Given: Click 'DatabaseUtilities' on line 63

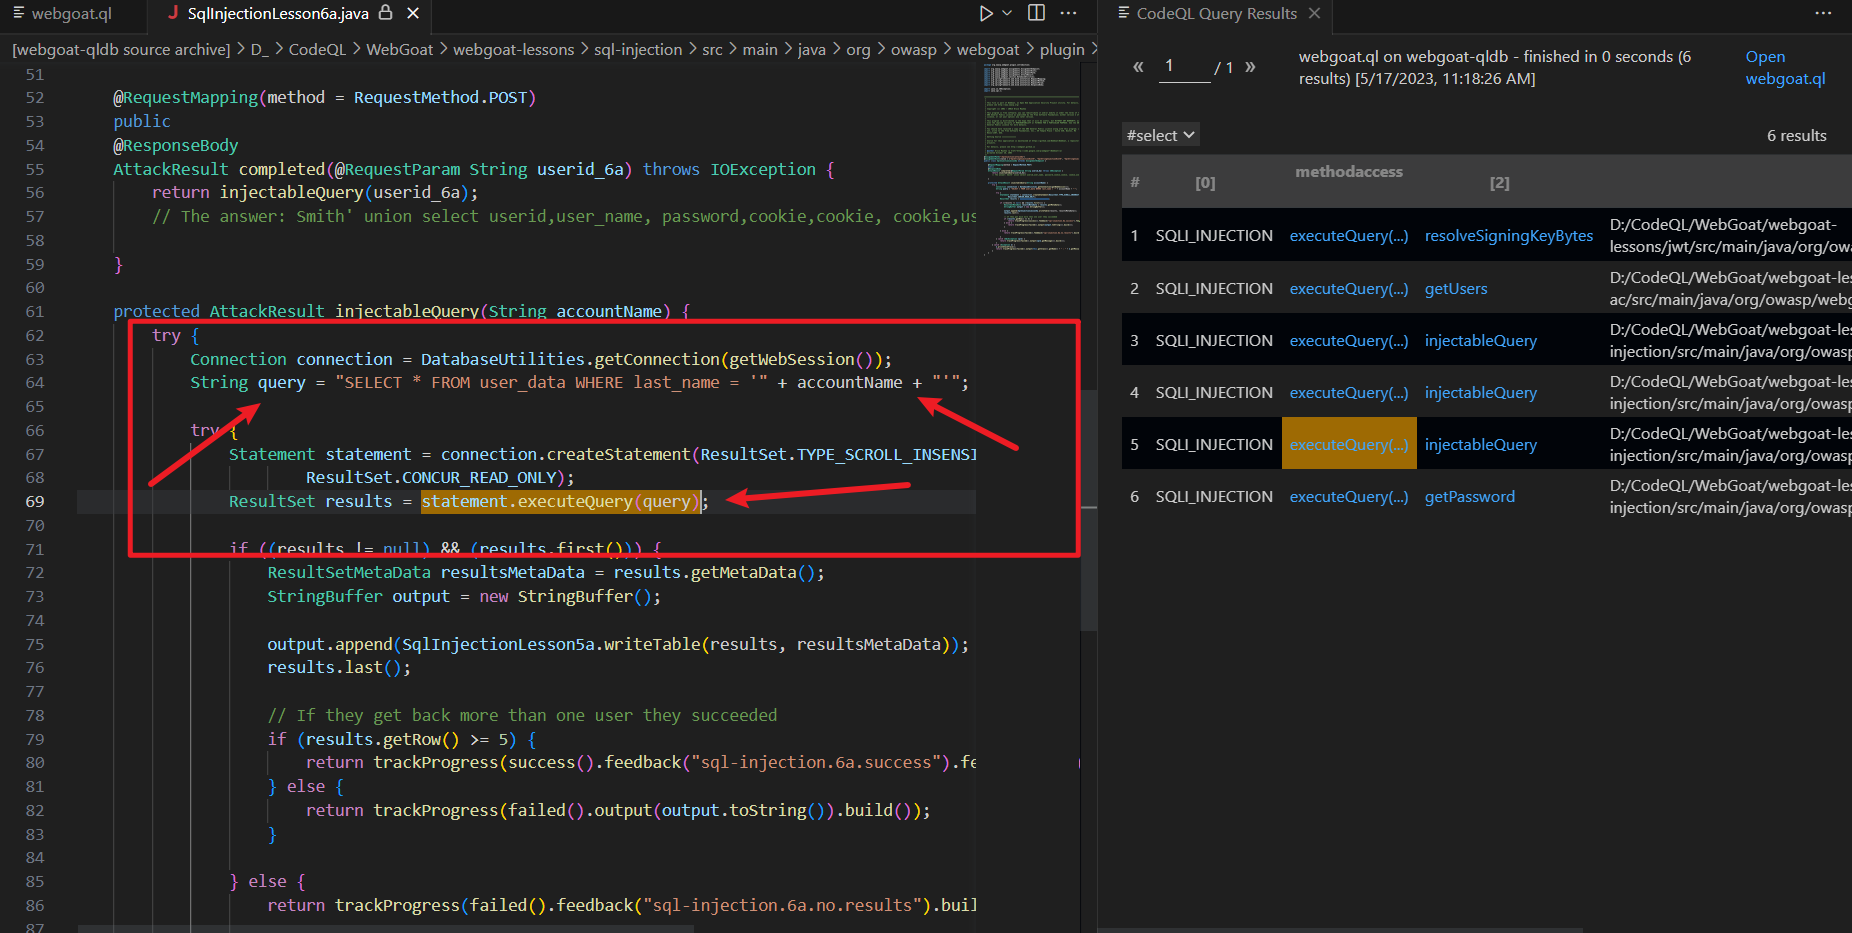Looking at the screenshot, I should tap(502, 359).
